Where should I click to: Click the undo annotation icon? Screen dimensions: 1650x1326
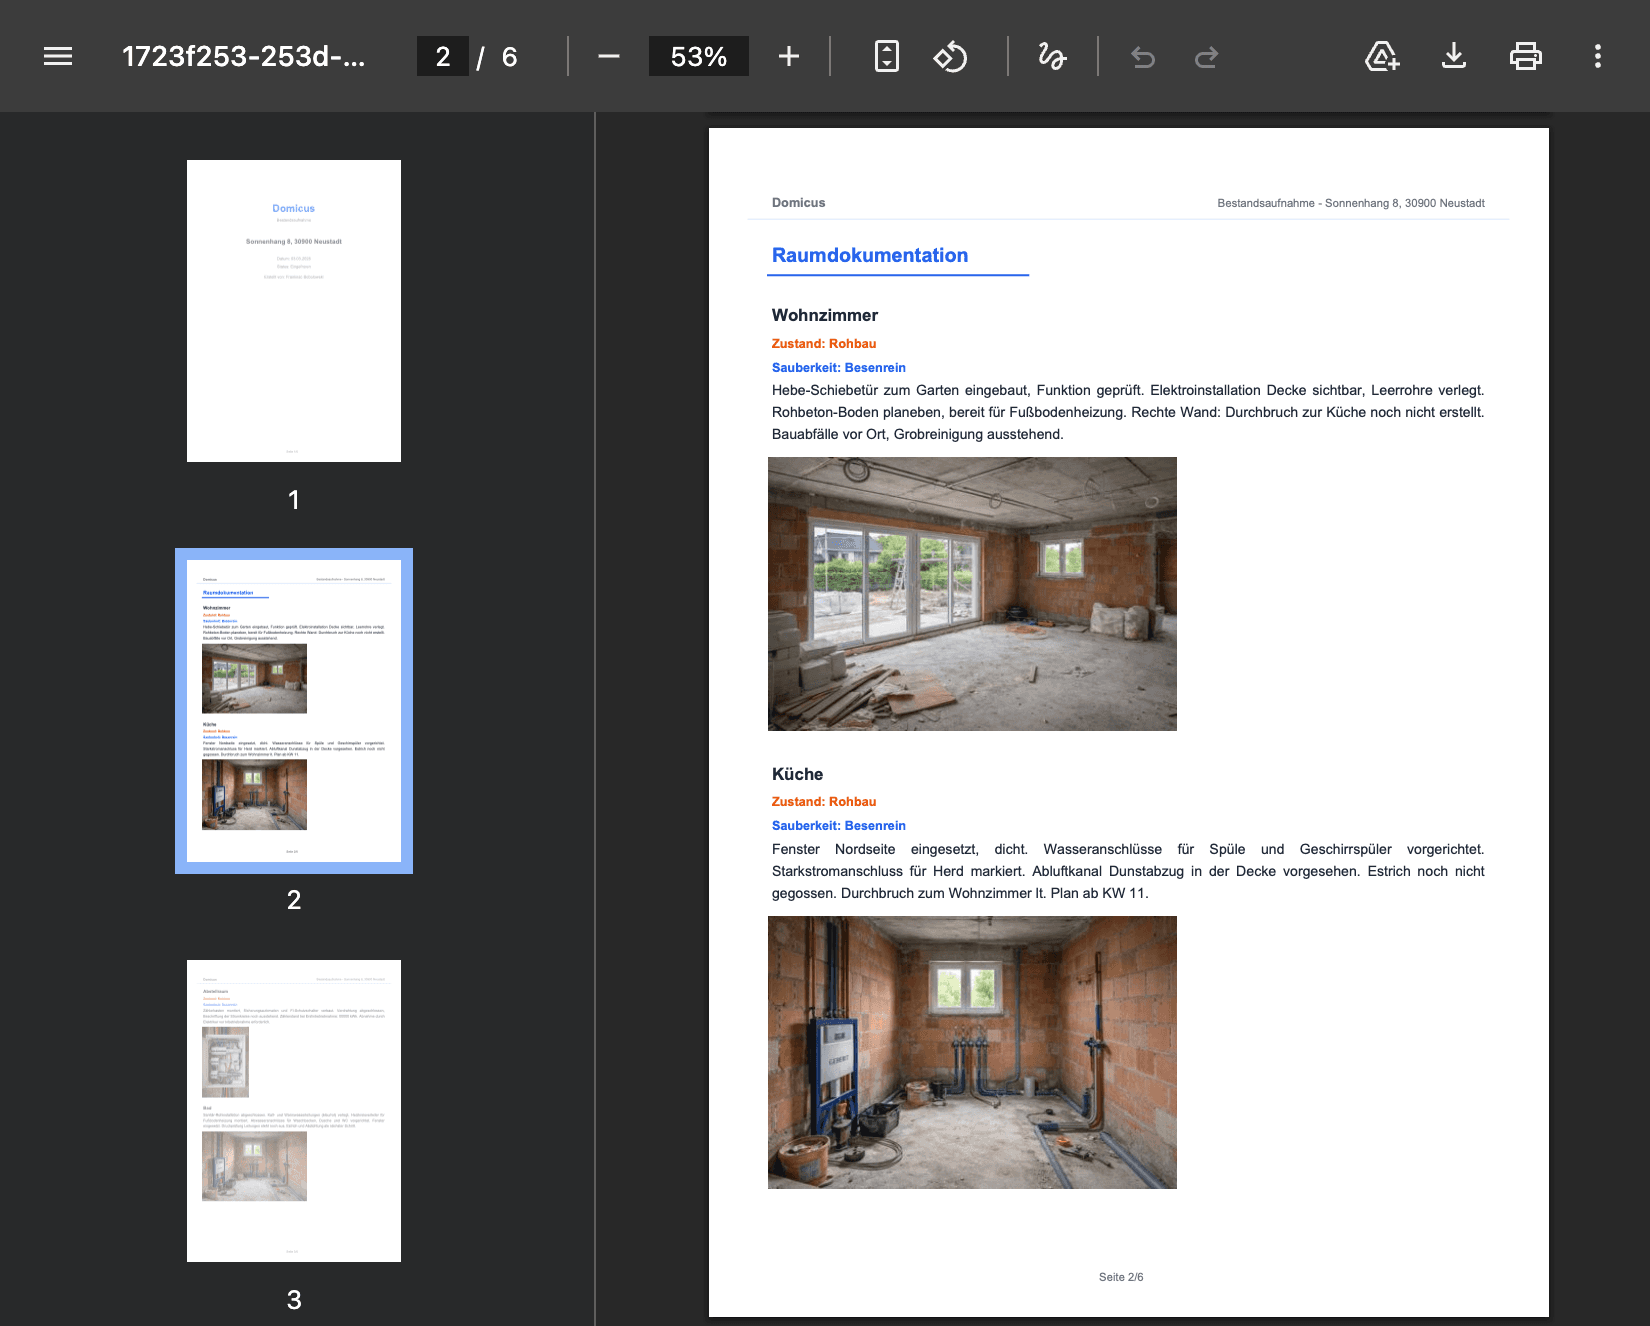pyautogui.click(x=1143, y=56)
